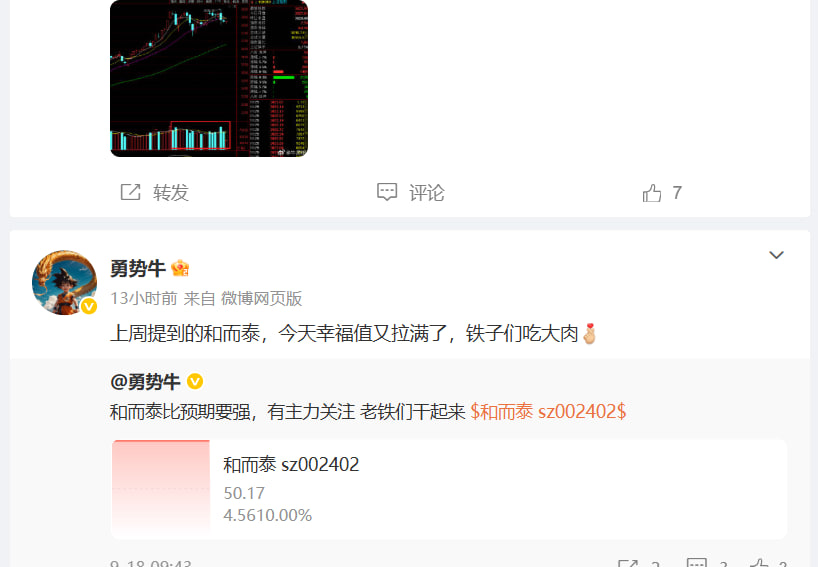
Task: Open the @勇势牛 reposted author link
Action: click(x=145, y=382)
